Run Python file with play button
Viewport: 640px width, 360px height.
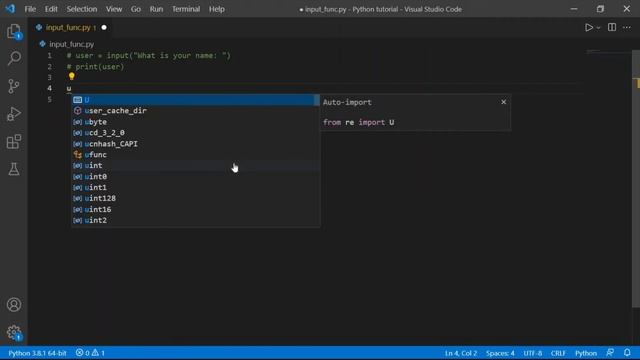(x=589, y=27)
